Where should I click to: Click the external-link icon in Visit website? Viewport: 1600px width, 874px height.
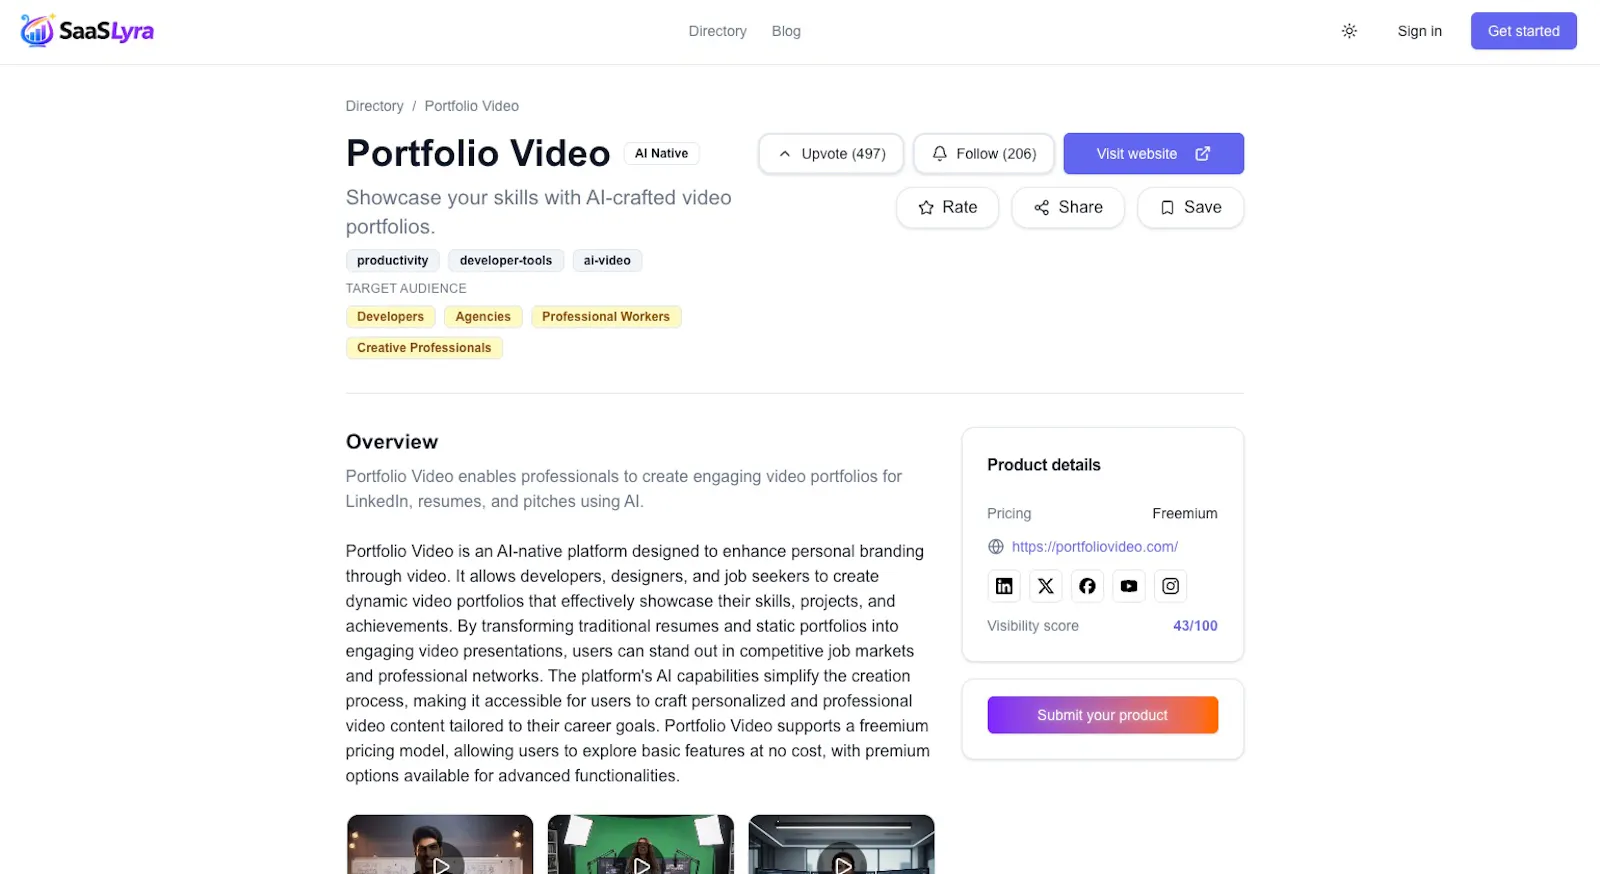point(1203,154)
